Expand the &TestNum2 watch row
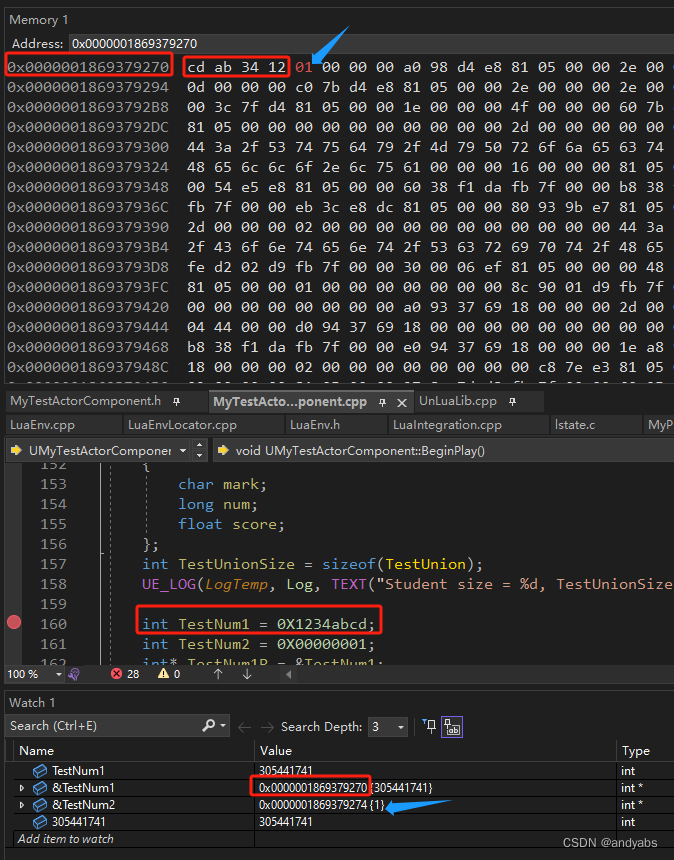 [21, 805]
